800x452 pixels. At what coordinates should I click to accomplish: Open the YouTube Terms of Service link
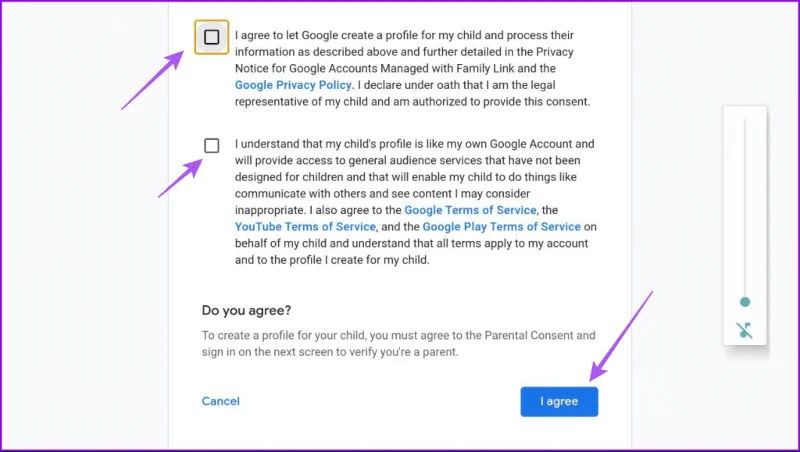pos(305,227)
